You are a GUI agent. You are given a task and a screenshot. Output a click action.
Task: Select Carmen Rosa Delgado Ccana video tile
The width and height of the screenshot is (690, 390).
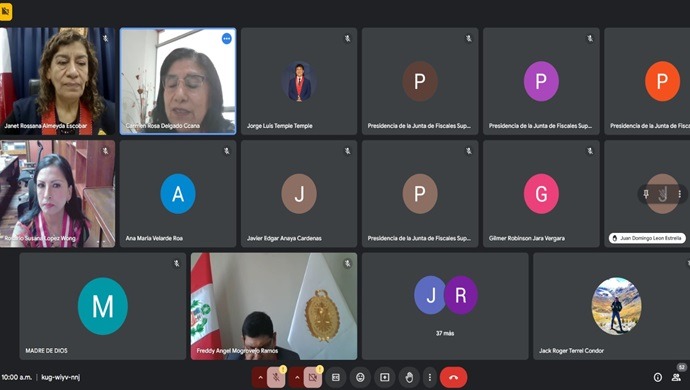click(178, 81)
